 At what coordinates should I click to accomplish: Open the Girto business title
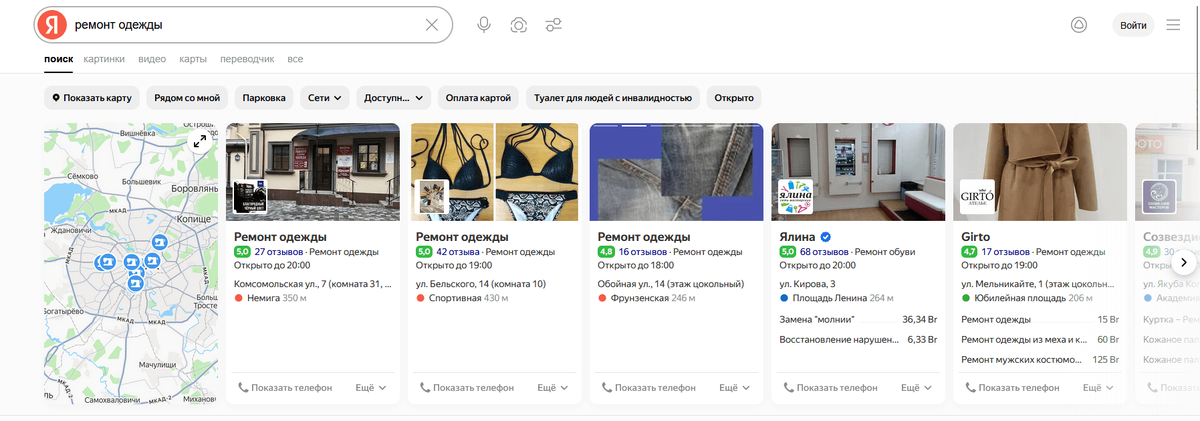pos(975,237)
